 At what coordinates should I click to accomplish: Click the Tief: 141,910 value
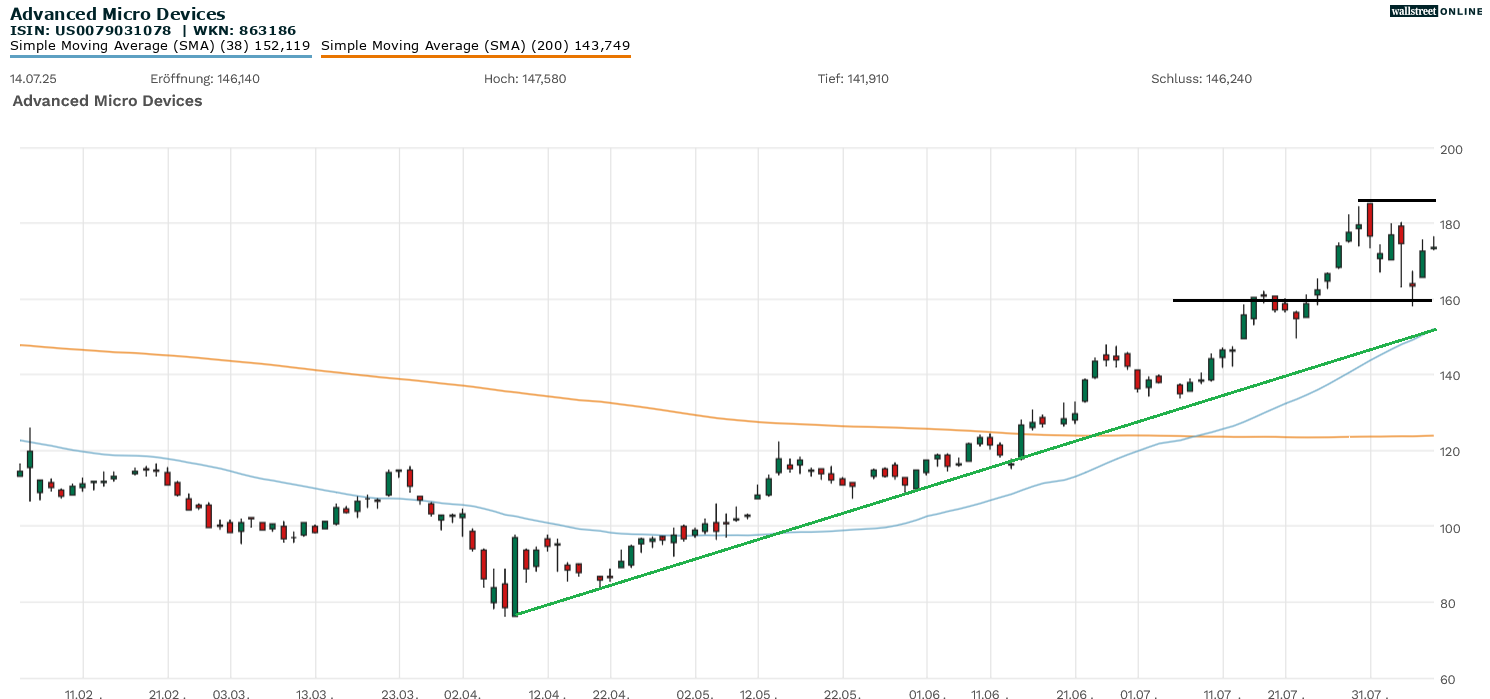[853, 78]
